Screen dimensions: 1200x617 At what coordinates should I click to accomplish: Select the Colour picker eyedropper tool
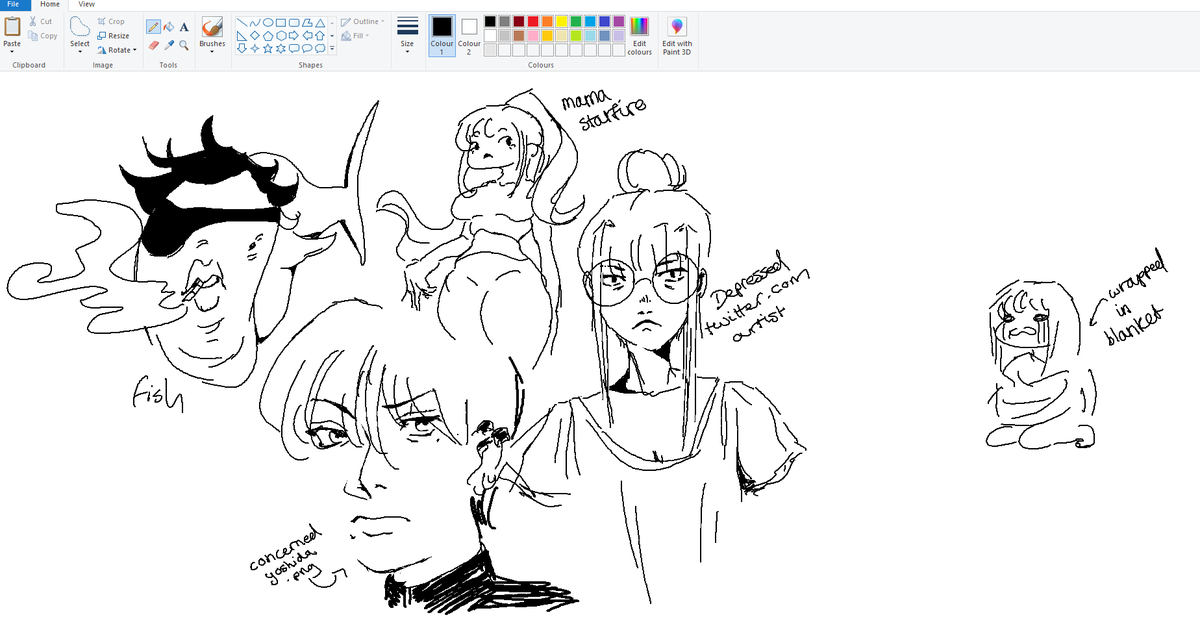point(169,44)
